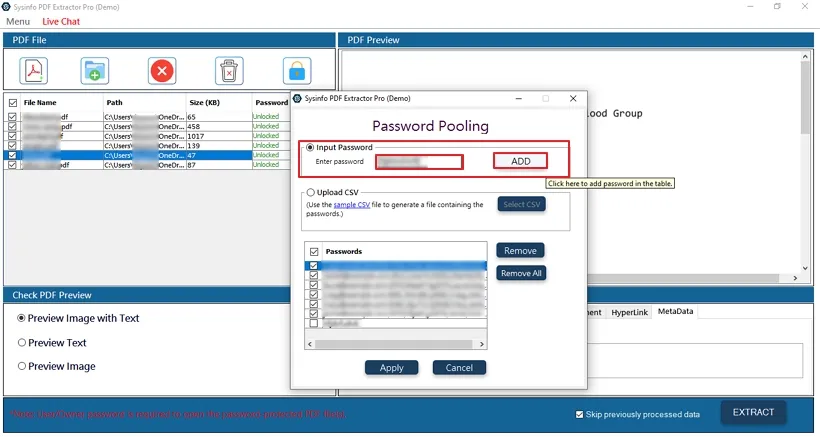This screenshot has width=820, height=437.
Task: Click the PDF Preview vertical scrollbar thumb
Action: click(805, 97)
